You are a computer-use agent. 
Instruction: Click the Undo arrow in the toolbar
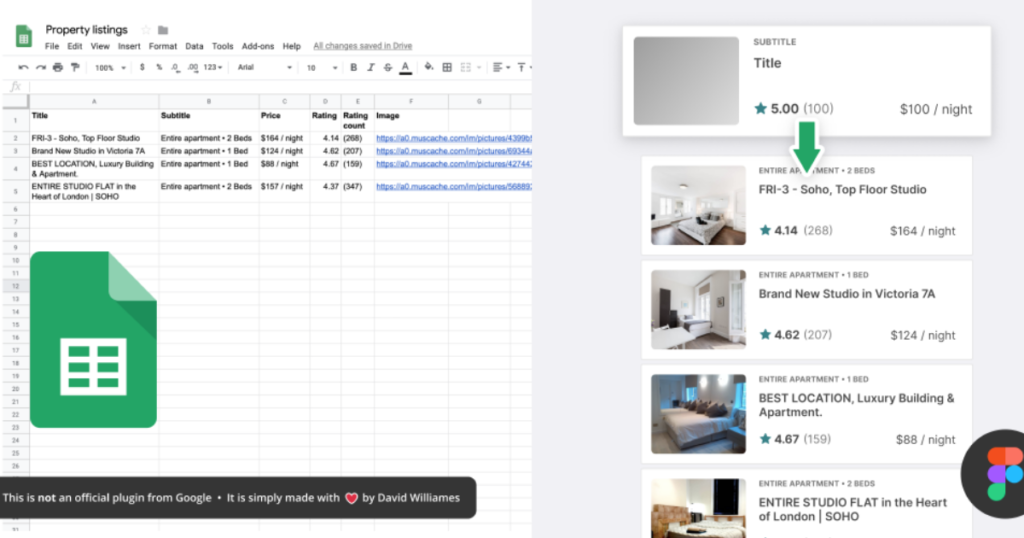pyautogui.click(x=24, y=67)
